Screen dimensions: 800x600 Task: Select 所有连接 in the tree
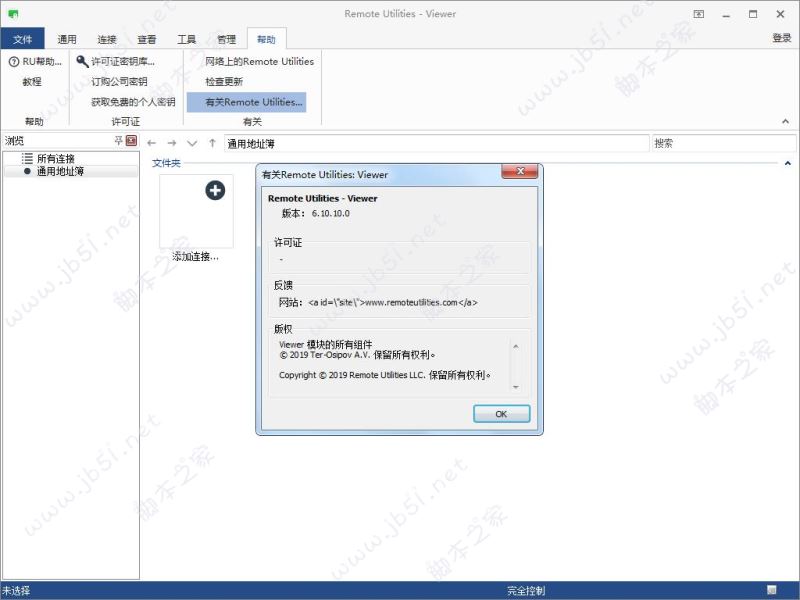point(56,159)
